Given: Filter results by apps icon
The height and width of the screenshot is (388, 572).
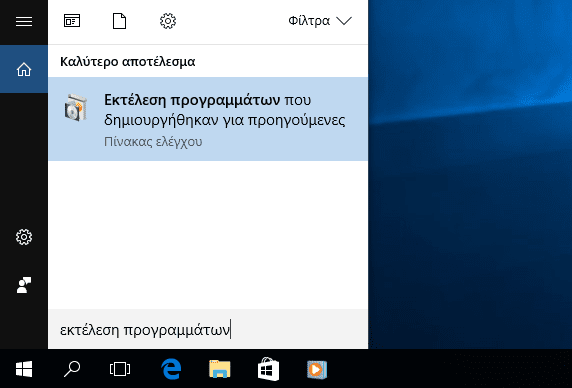Looking at the screenshot, I should point(72,21).
